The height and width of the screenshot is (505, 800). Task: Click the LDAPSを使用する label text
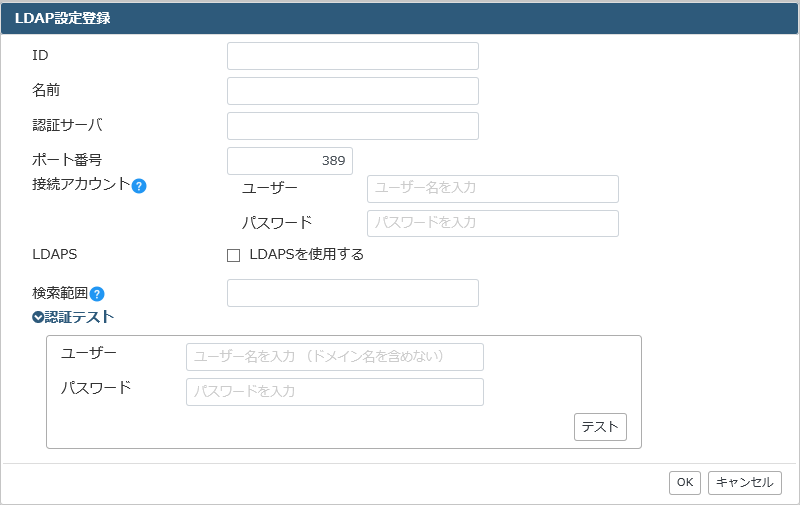[x=306, y=254]
